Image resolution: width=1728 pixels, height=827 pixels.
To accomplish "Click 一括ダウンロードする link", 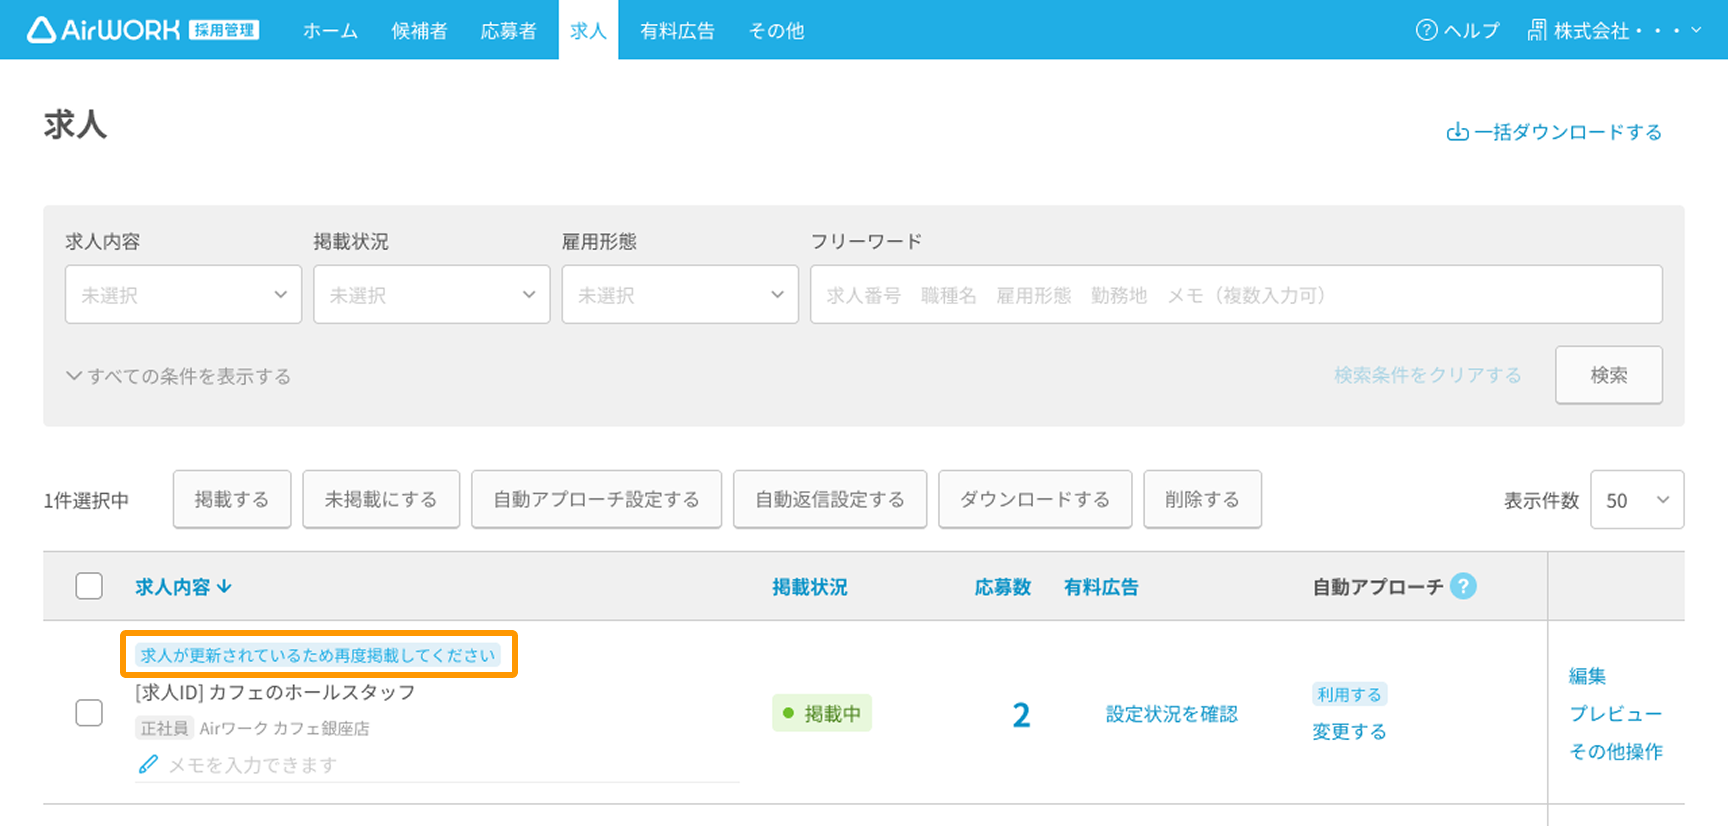I will (x=1554, y=132).
